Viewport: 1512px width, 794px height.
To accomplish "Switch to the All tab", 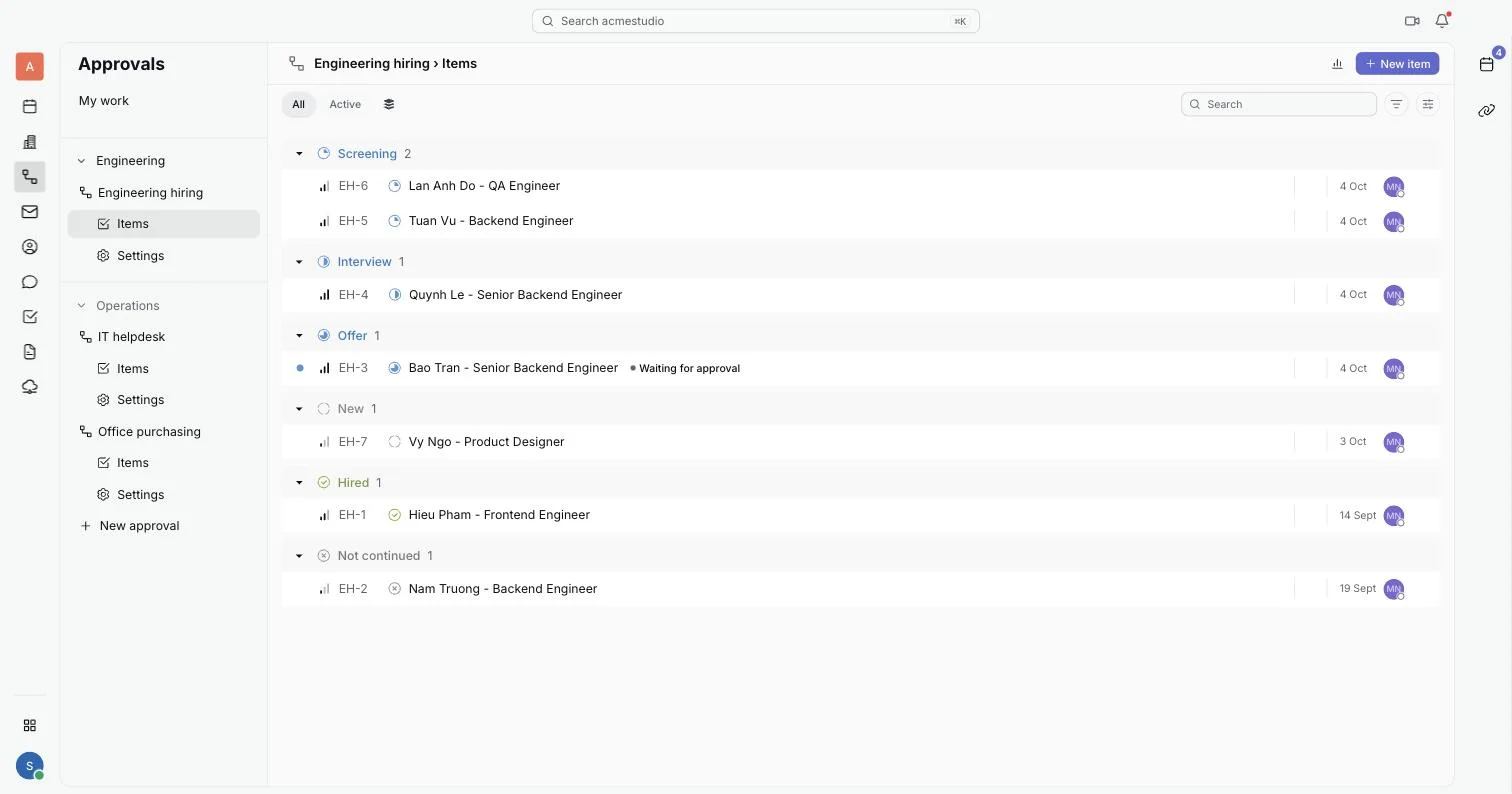I will (298, 104).
